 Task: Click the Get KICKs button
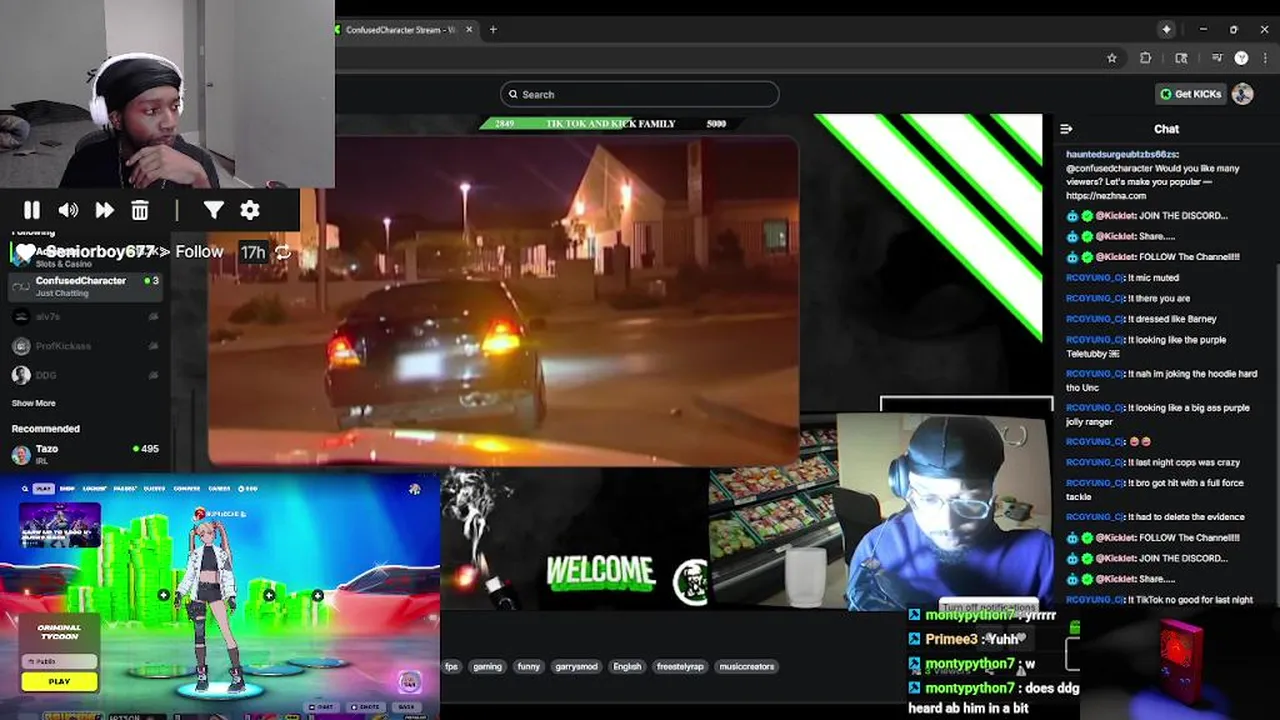tap(1190, 94)
